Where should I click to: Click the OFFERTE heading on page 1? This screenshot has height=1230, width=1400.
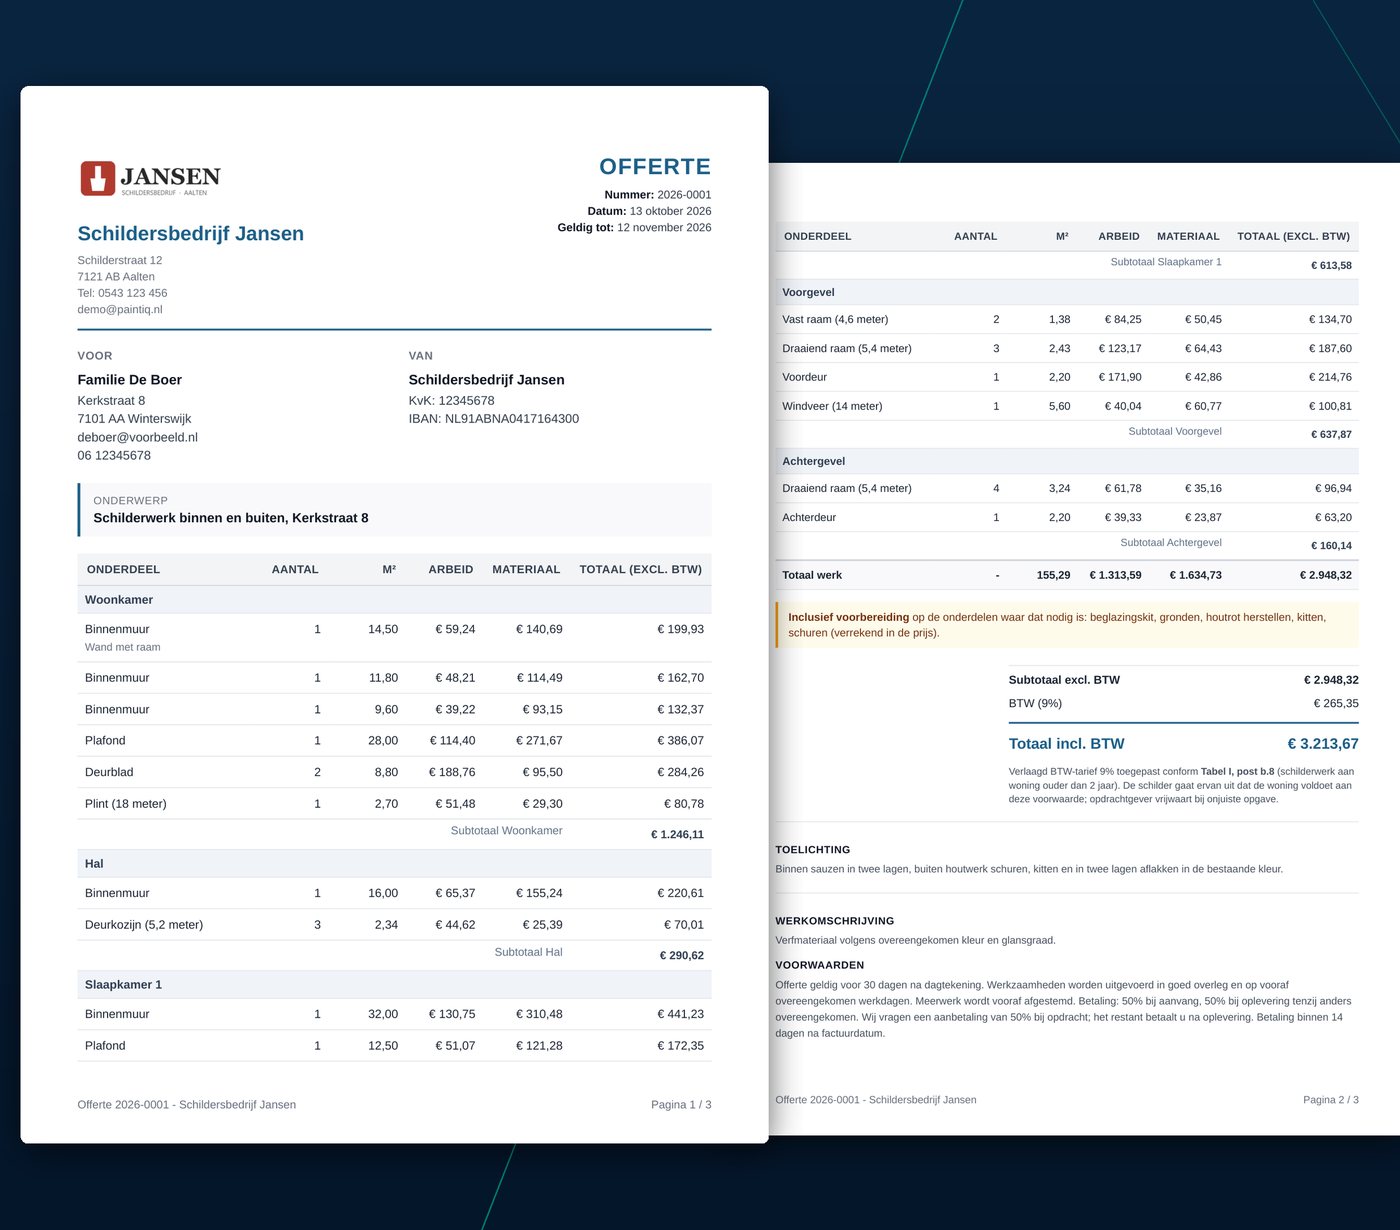[x=655, y=167]
